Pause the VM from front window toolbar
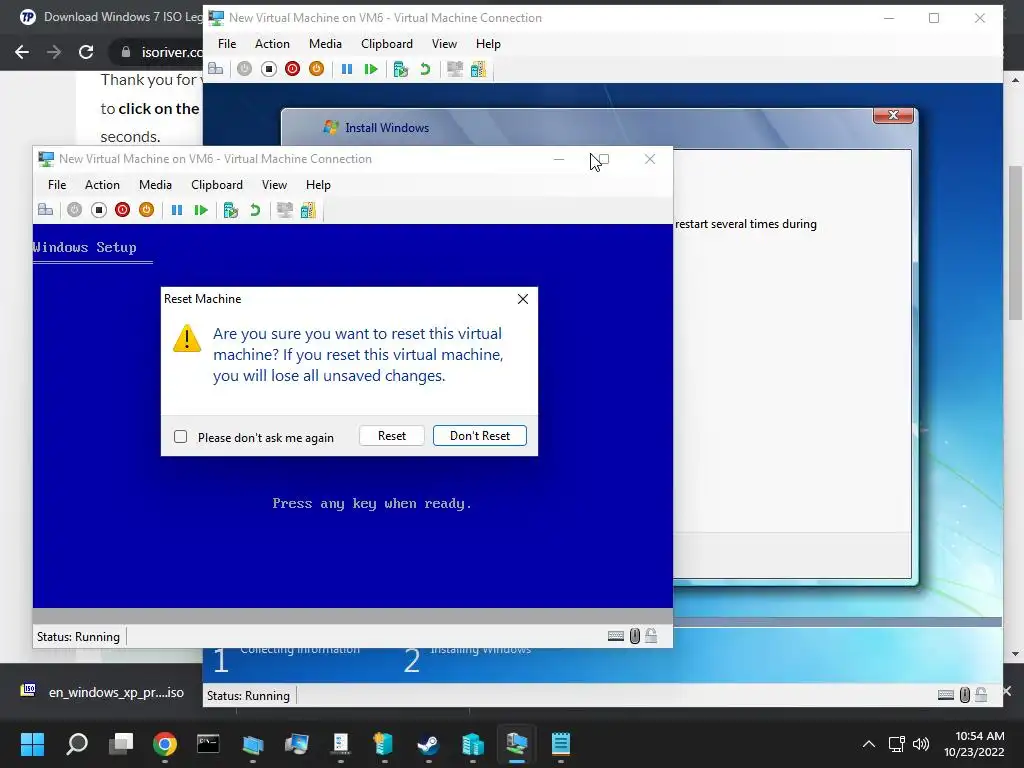This screenshot has height=768, width=1024. [x=176, y=210]
